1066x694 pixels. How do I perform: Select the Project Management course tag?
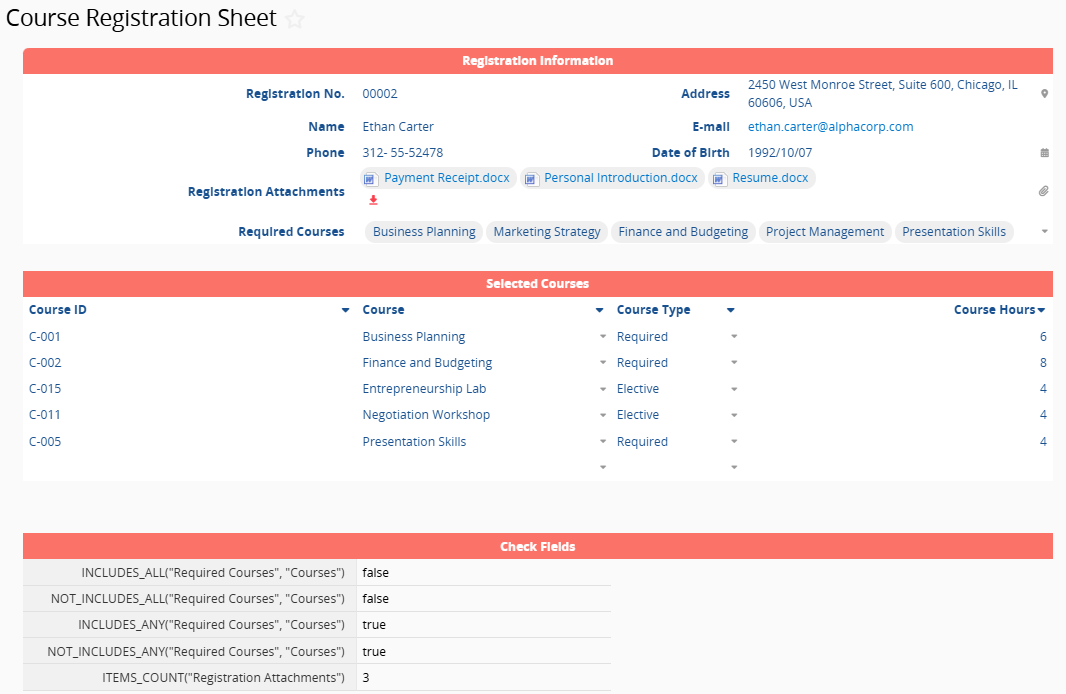tap(824, 232)
